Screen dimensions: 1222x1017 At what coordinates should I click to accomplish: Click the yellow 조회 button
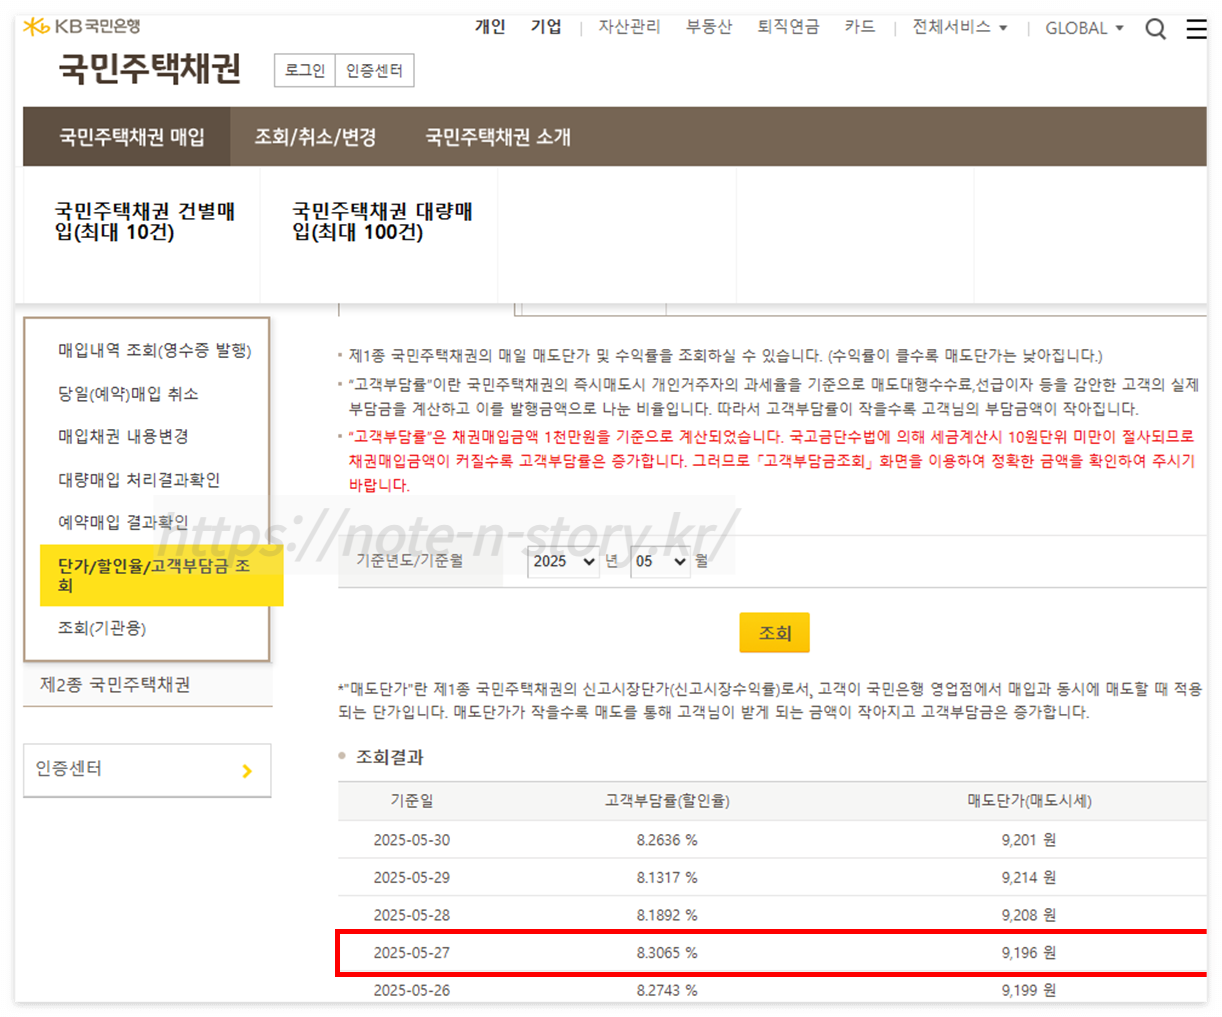pyautogui.click(x=774, y=633)
